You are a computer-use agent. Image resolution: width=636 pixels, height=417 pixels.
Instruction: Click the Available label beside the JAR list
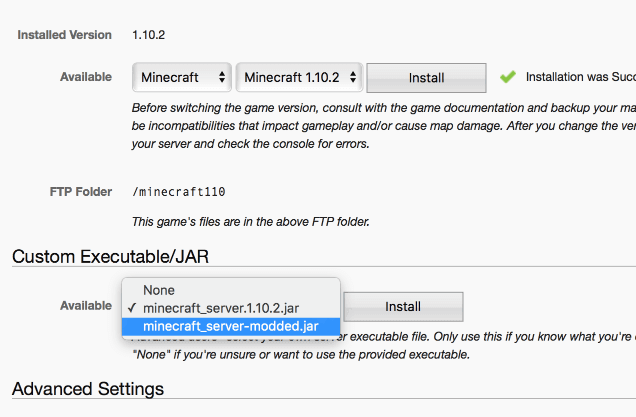pos(86,306)
